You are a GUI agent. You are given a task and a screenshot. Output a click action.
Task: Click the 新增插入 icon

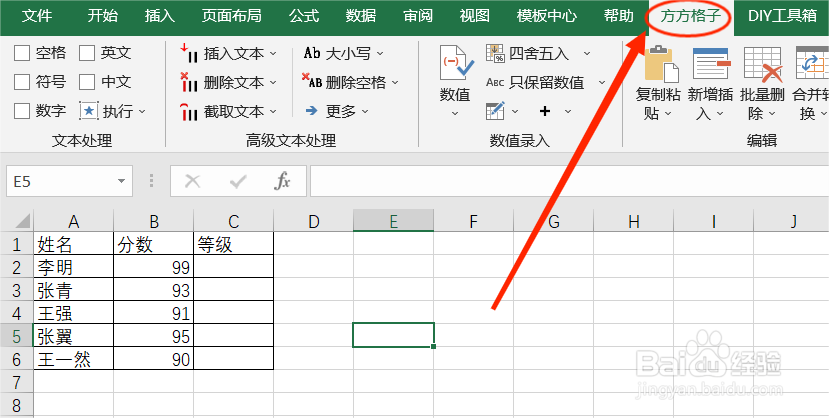[711, 63]
